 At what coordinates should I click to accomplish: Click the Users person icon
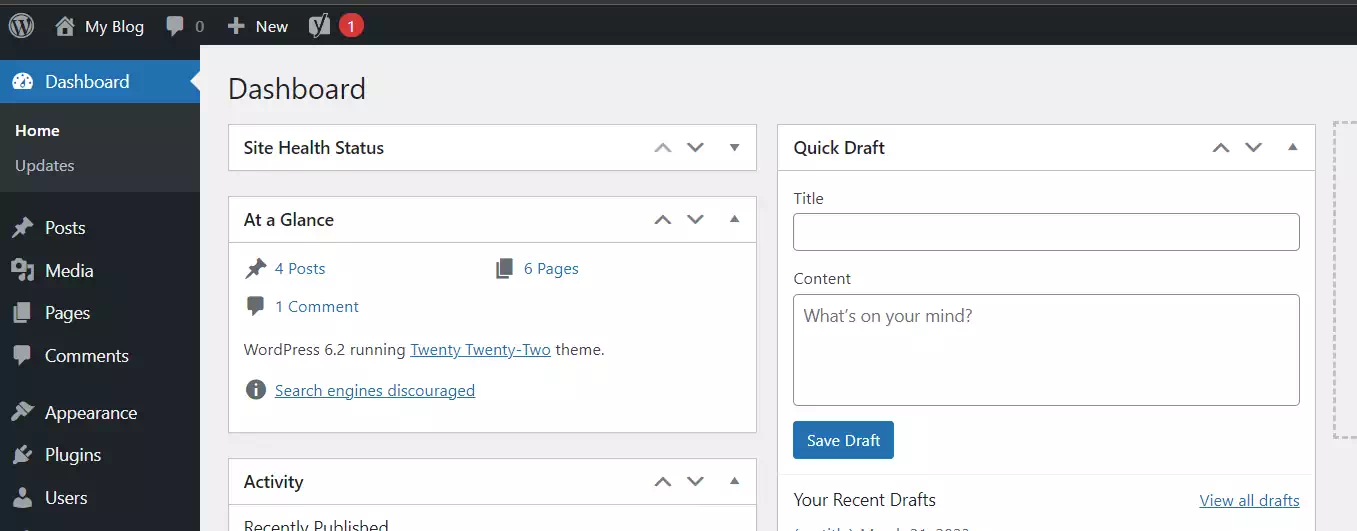point(22,498)
